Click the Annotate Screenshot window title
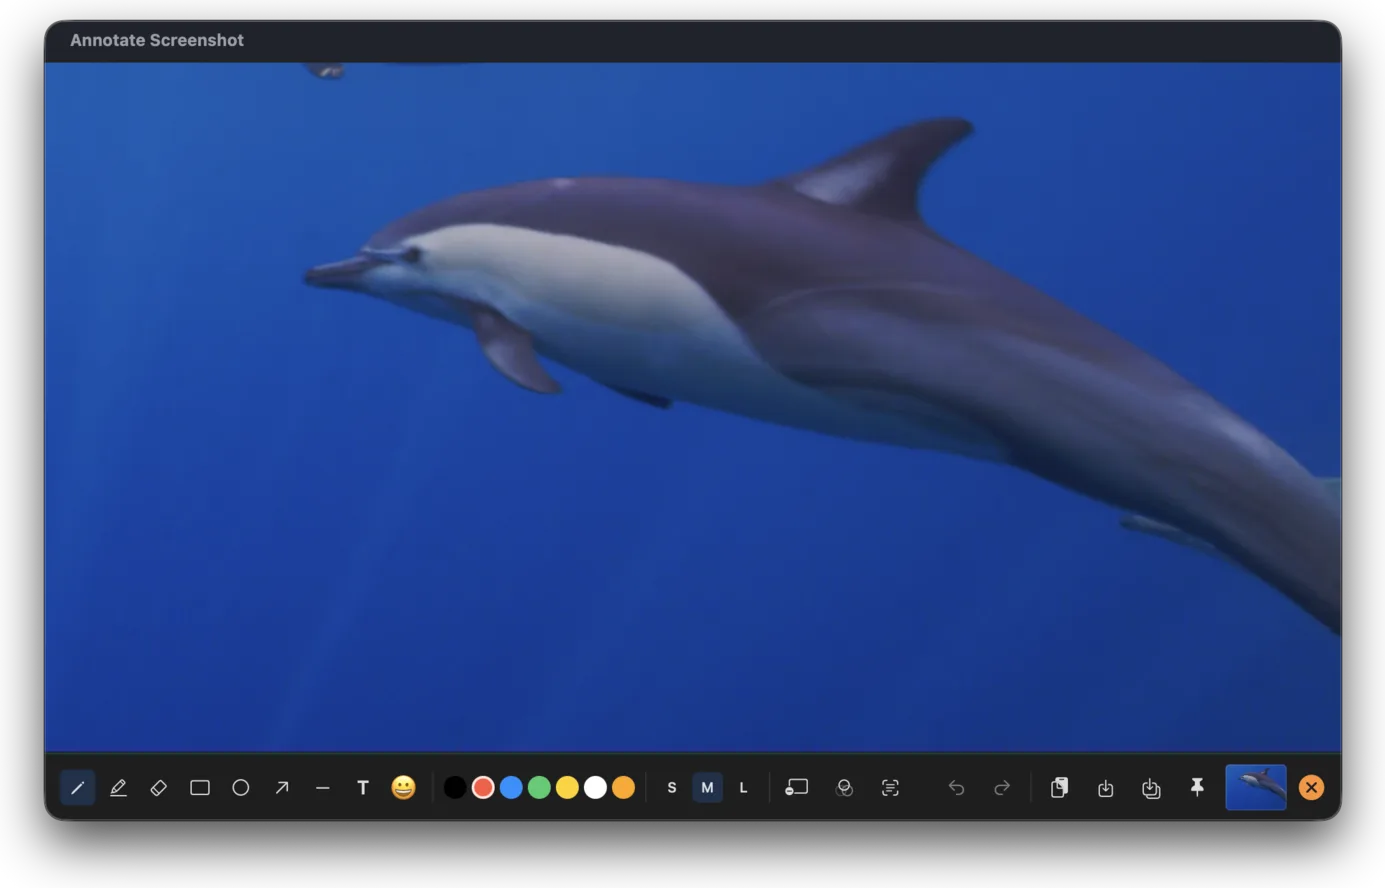This screenshot has height=888, width=1385. 157,40
